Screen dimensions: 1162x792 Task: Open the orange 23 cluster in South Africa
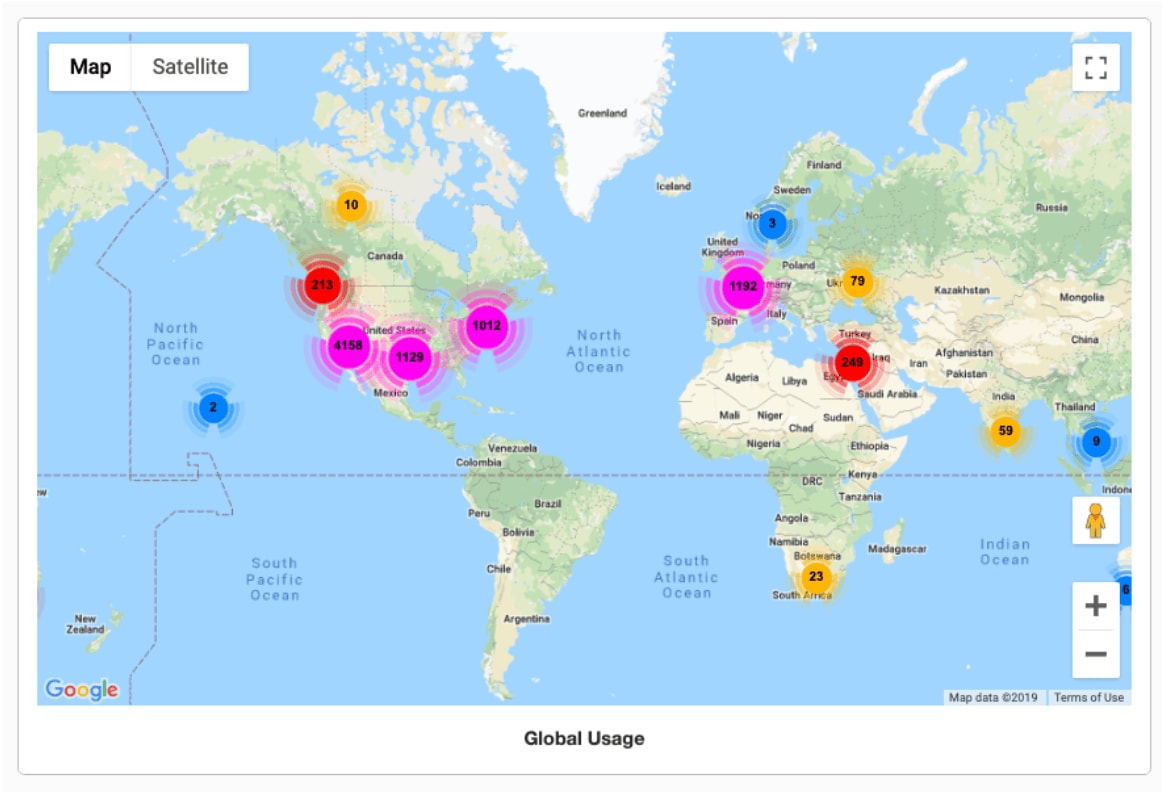816,576
